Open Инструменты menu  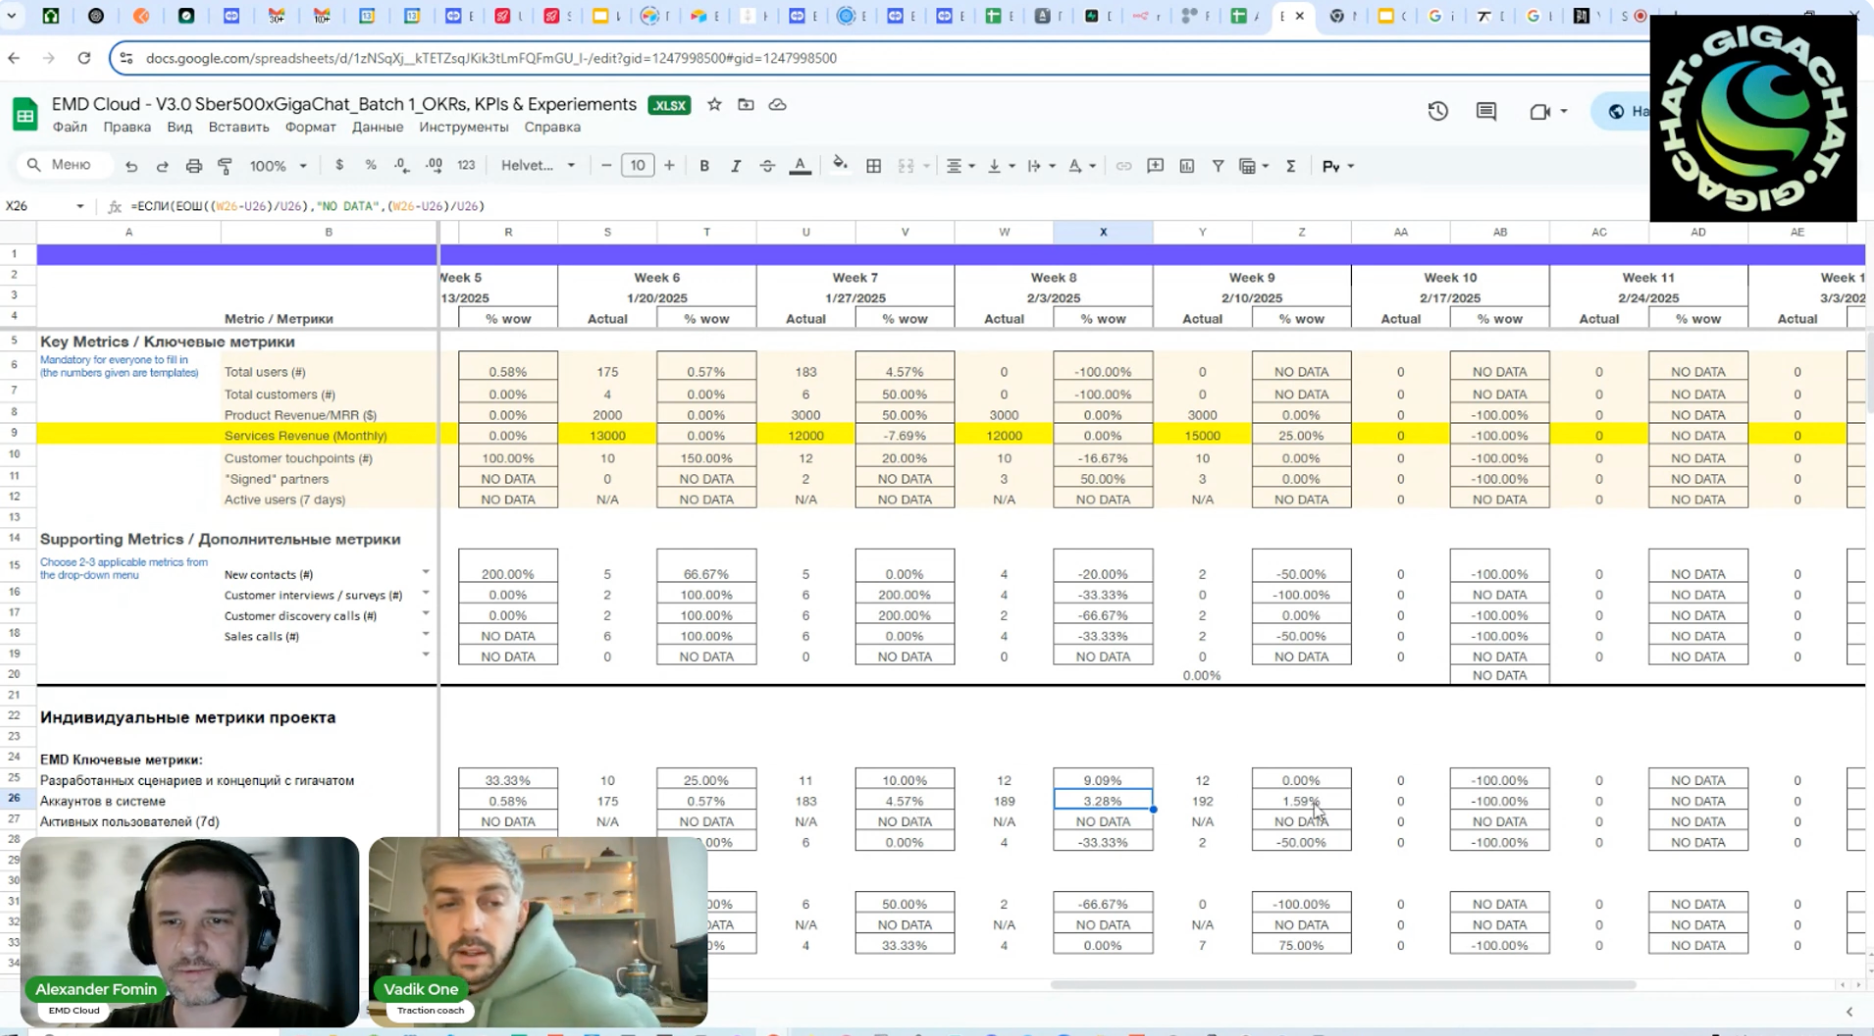point(464,127)
